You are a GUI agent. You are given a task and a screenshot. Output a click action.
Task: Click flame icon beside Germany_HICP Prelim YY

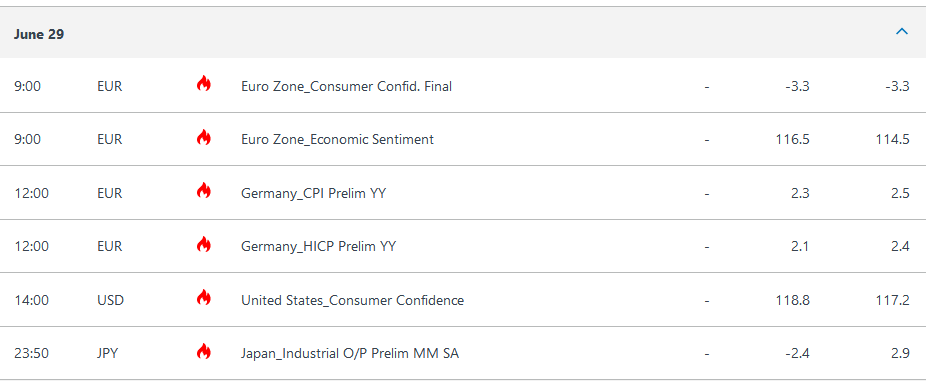coord(203,244)
